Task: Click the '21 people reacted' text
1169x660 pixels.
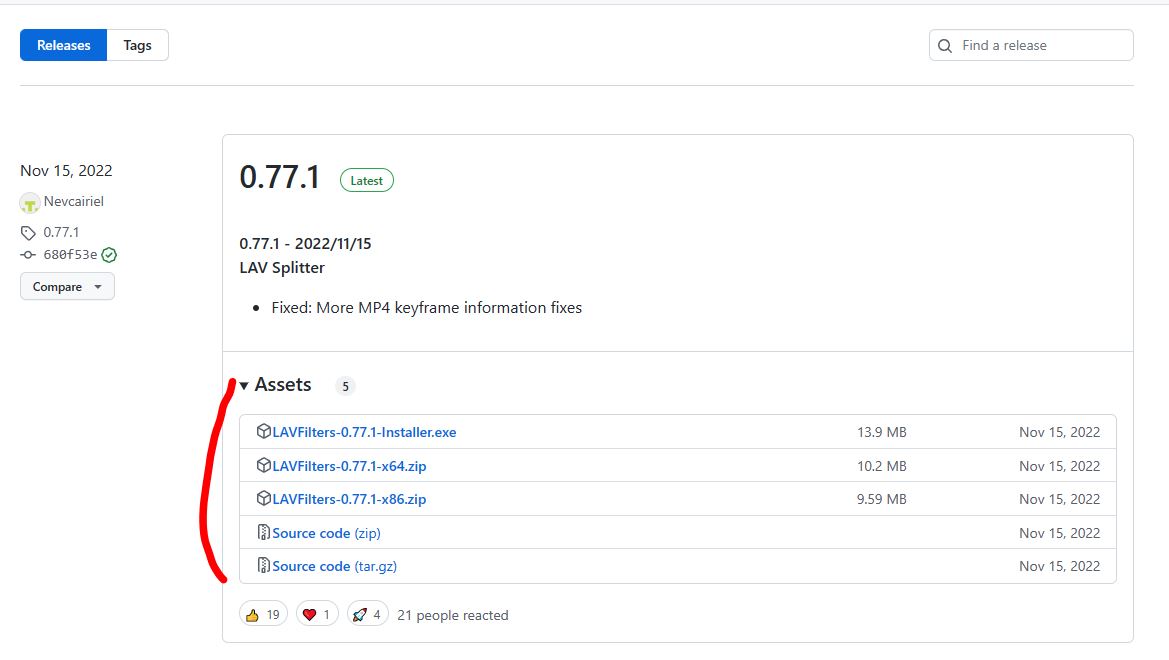Action: tap(453, 615)
